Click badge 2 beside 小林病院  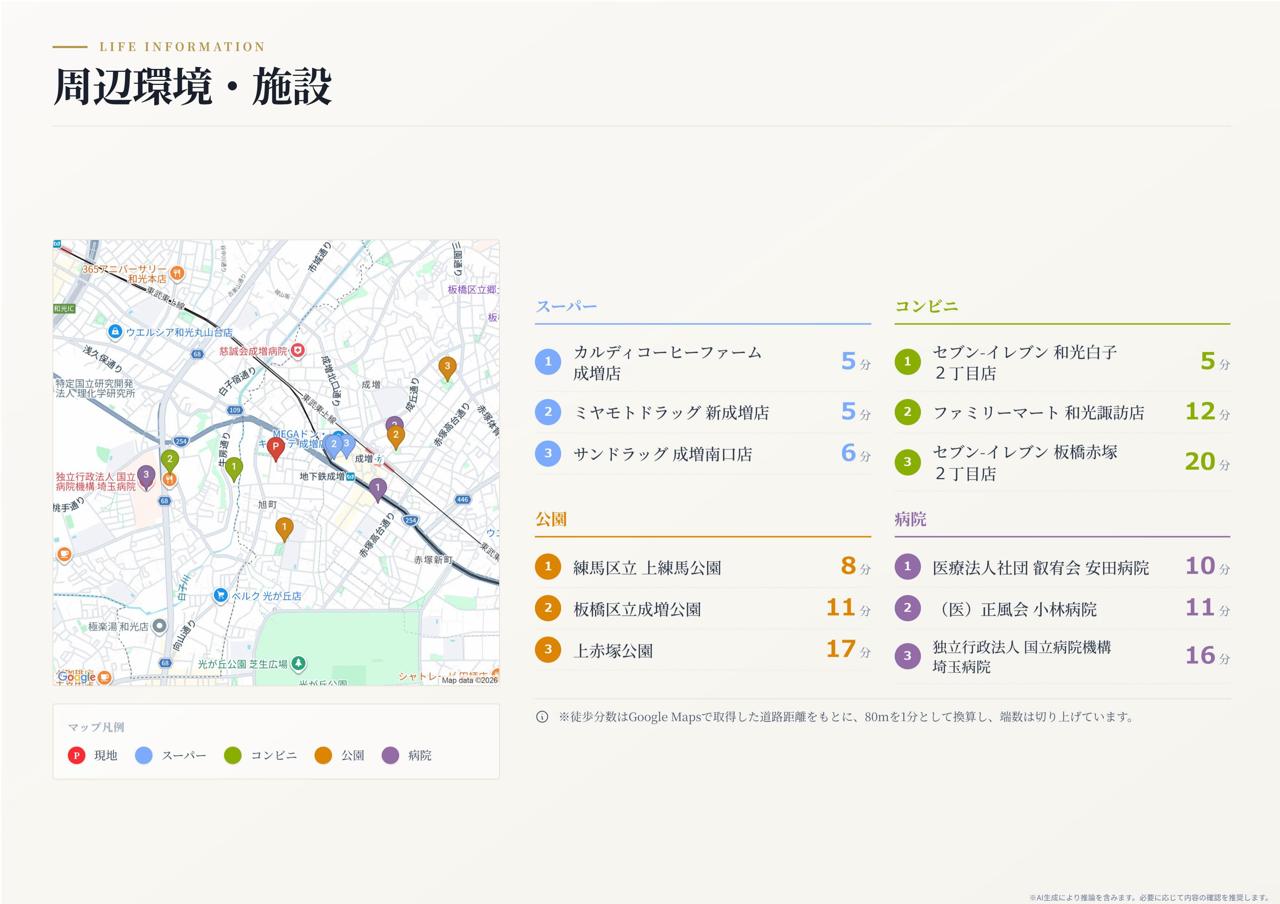(x=907, y=608)
